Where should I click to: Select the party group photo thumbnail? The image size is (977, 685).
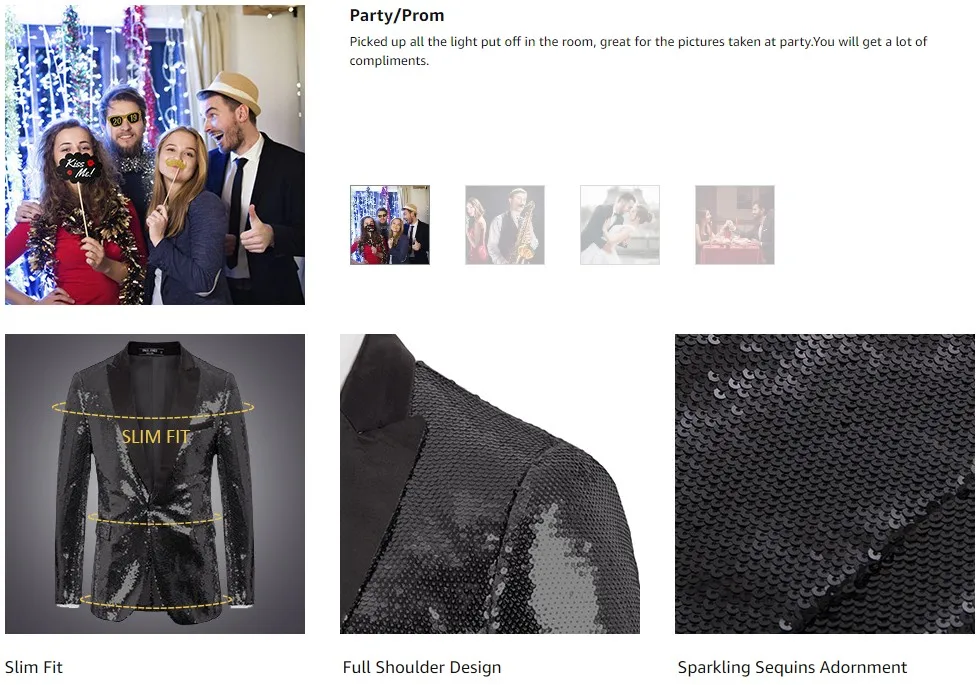tap(389, 224)
